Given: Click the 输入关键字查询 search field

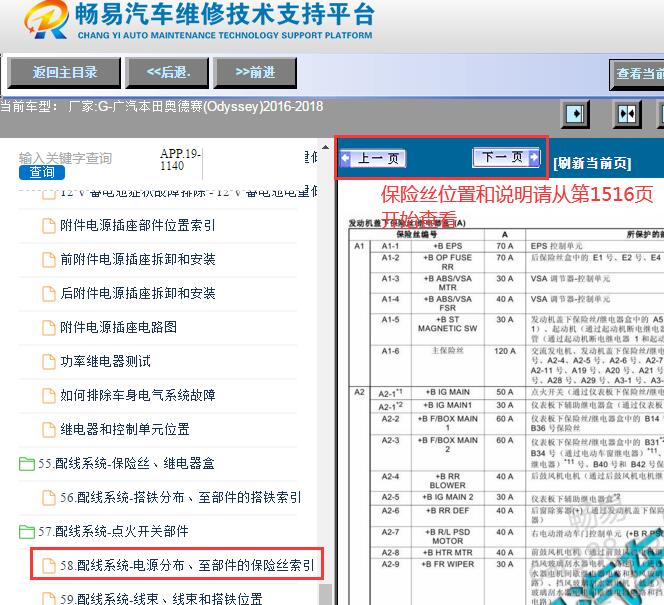Looking at the screenshot, I should coord(65,158).
